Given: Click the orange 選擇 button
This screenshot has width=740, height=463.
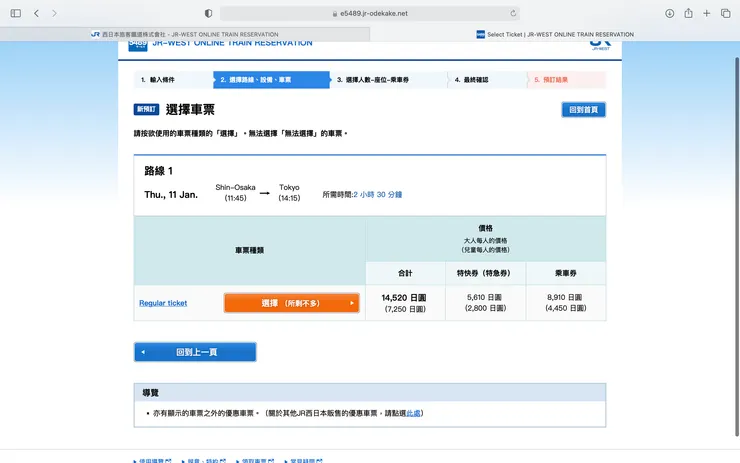Looking at the screenshot, I should (291, 303).
